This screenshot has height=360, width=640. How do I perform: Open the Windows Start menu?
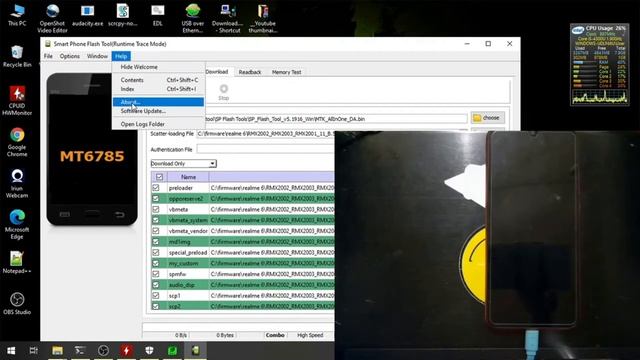[11, 351]
